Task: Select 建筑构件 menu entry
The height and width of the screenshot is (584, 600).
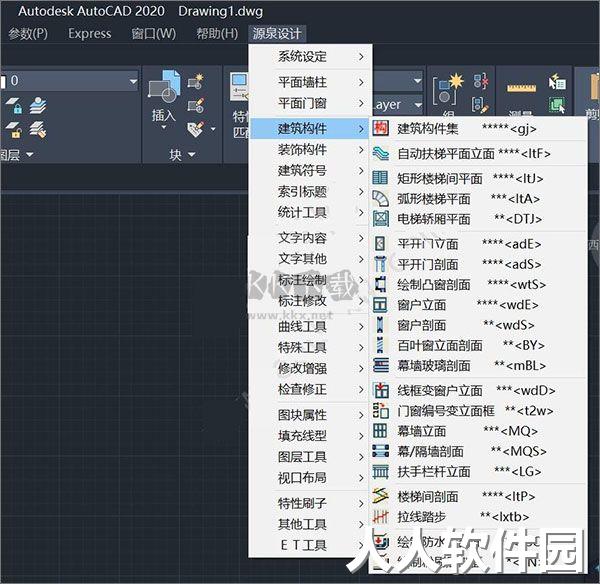Action: [x=309, y=128]
